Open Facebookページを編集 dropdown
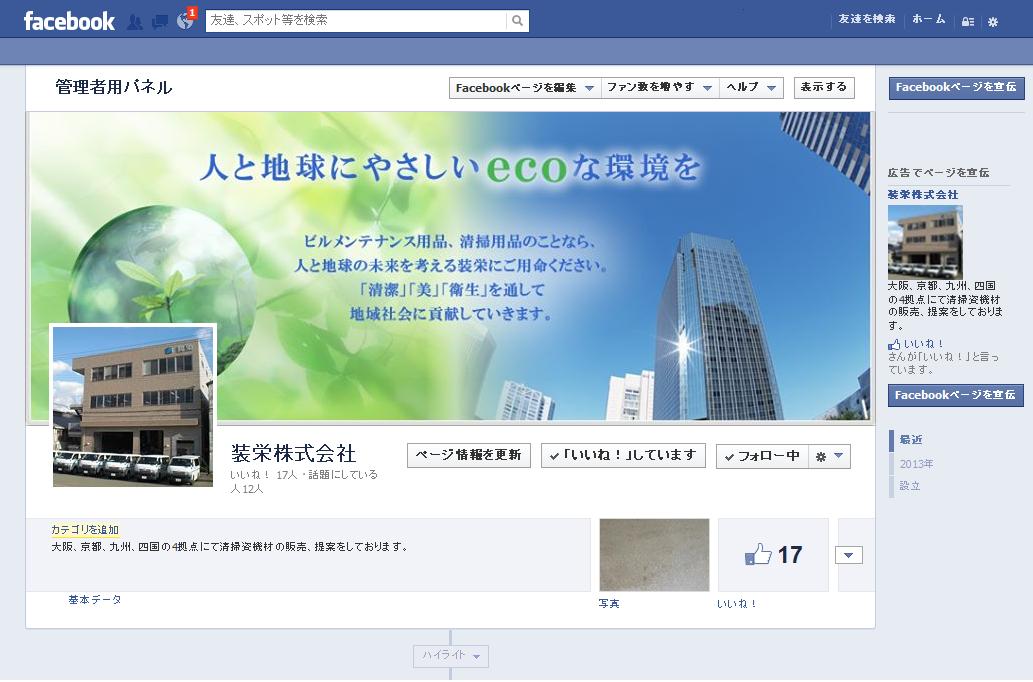The width and height of the screenshot is (1033, 682). (525, 88)
